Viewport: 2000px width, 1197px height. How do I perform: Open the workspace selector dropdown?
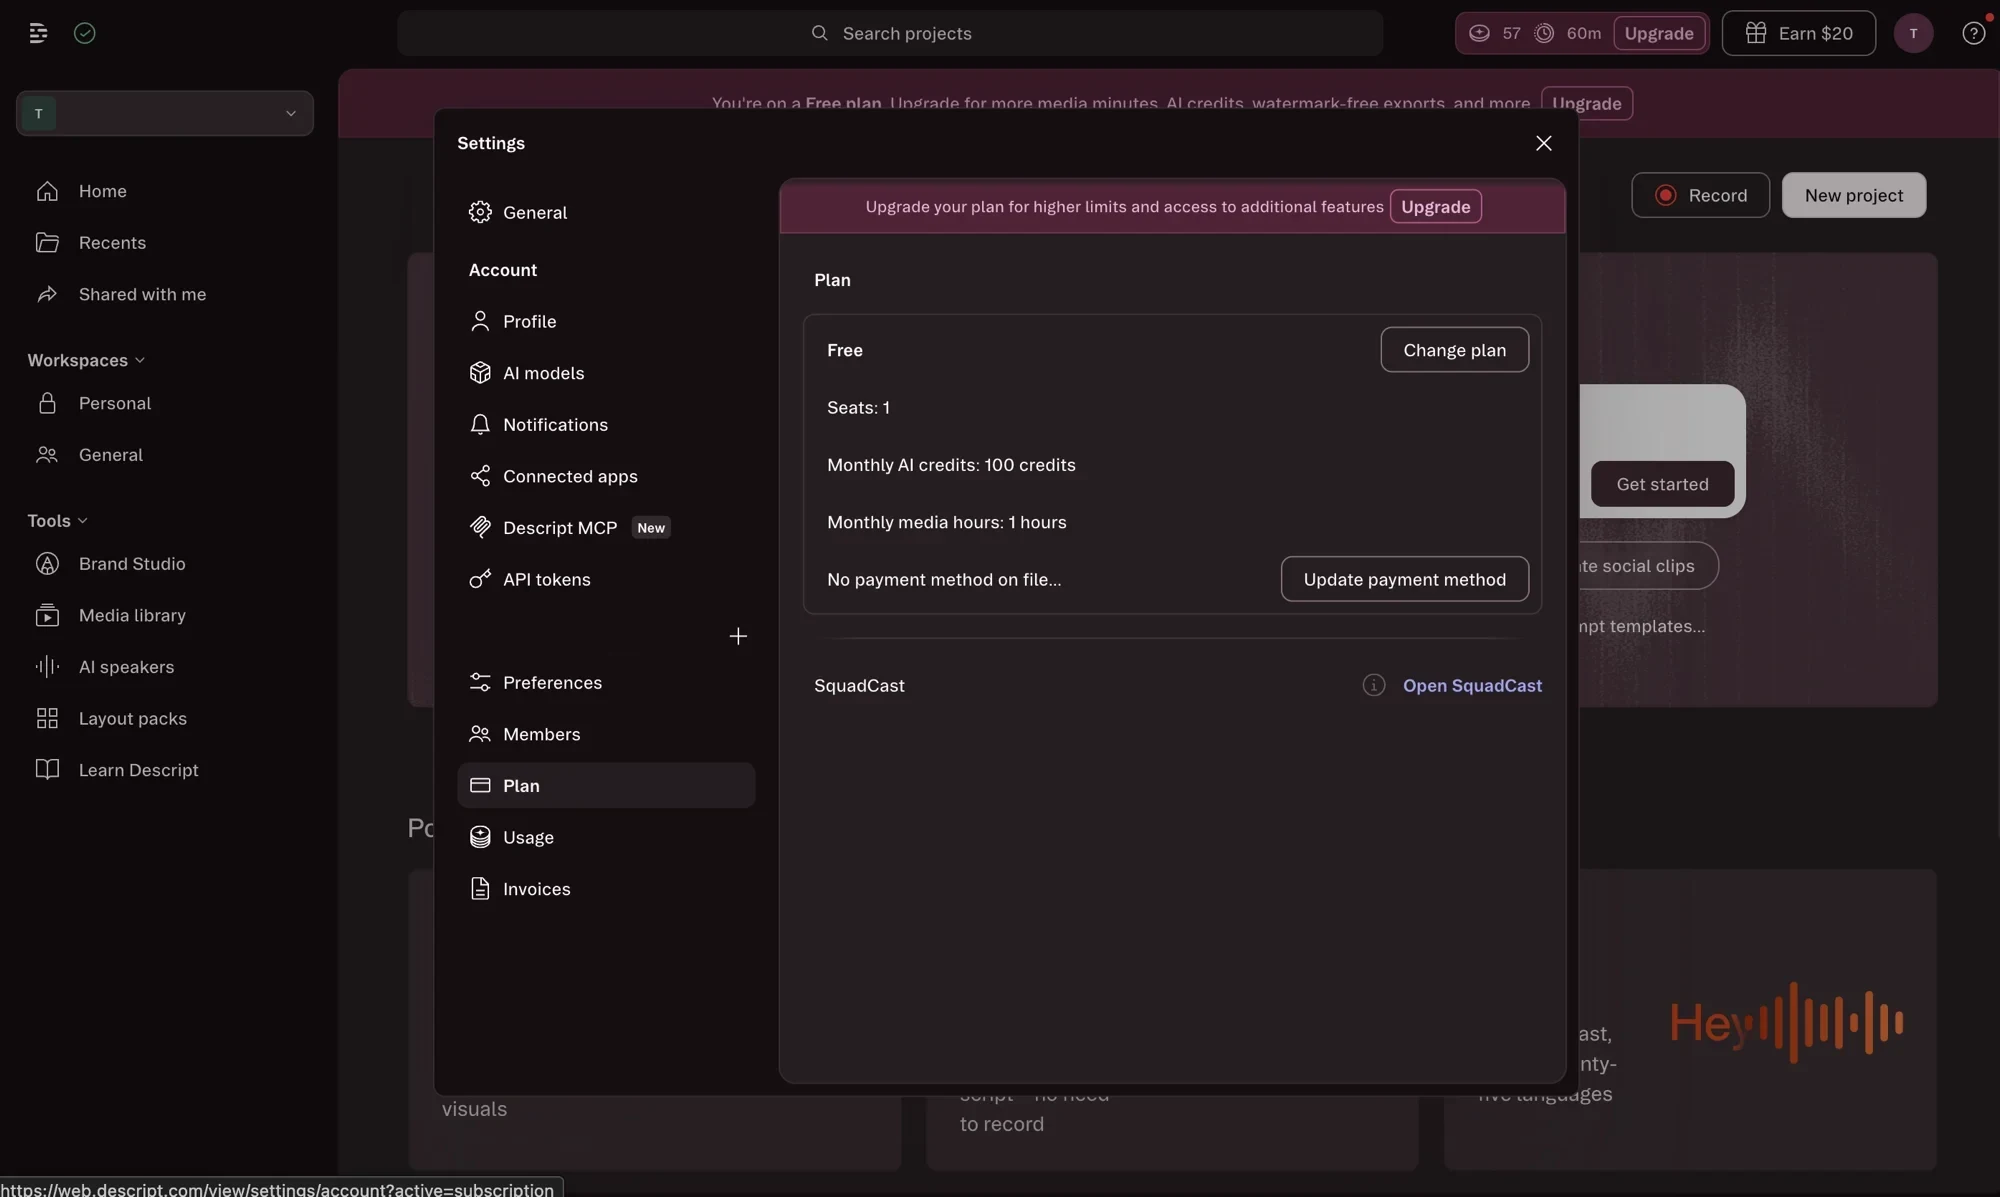(165, 113)
